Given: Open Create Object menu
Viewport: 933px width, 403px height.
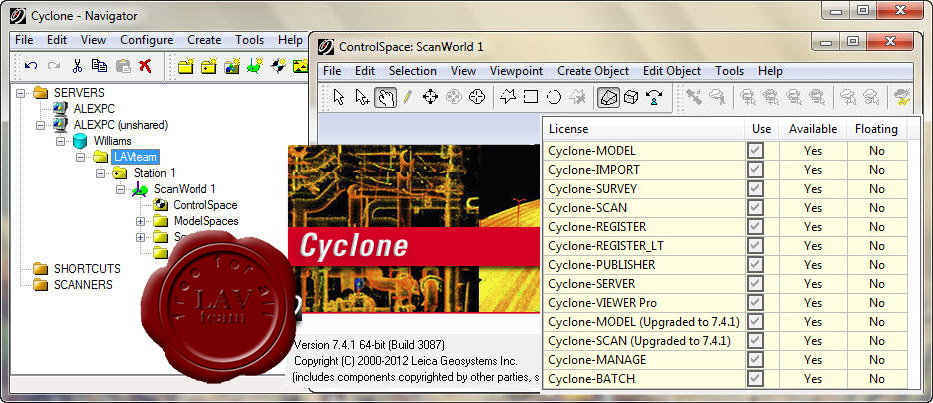Looking at the screenshot, I should pyautogui.click(x=593, y=71).
